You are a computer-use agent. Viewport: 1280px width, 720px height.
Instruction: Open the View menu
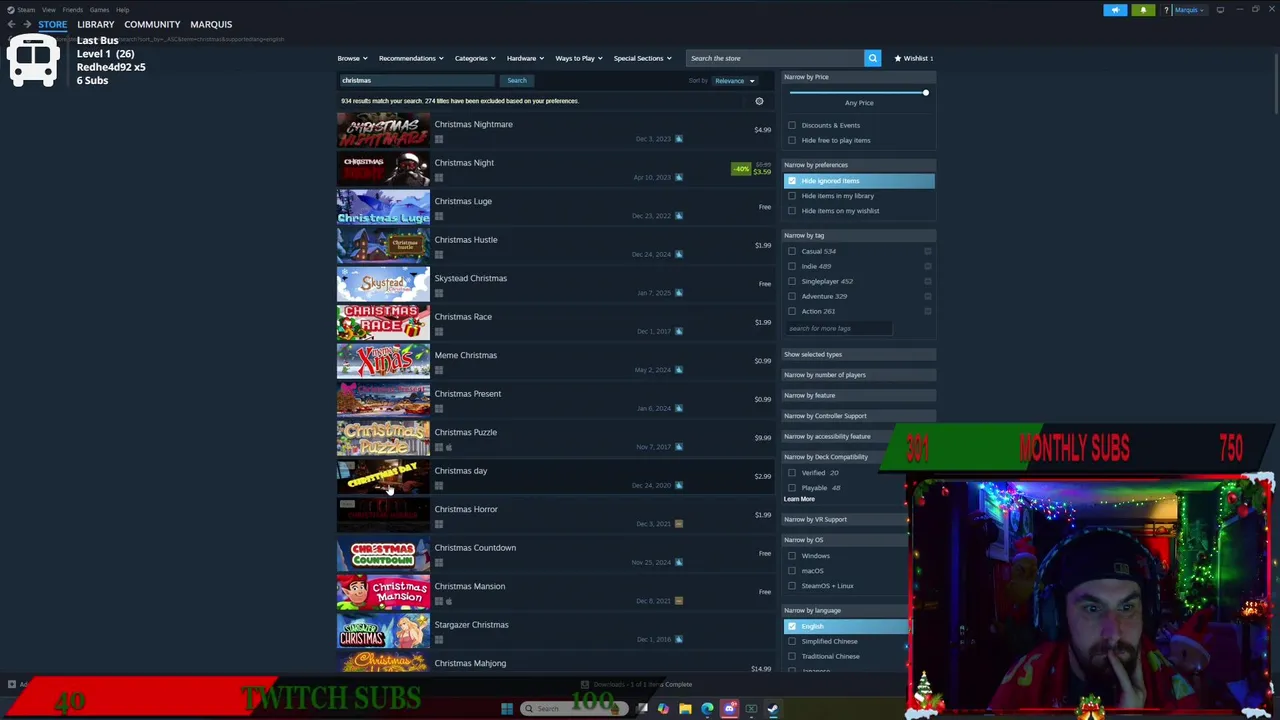tap(48, 10)
